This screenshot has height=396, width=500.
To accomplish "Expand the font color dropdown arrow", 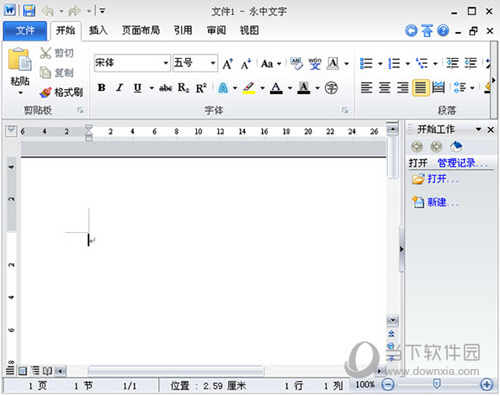I will click(x=290, y=88).
